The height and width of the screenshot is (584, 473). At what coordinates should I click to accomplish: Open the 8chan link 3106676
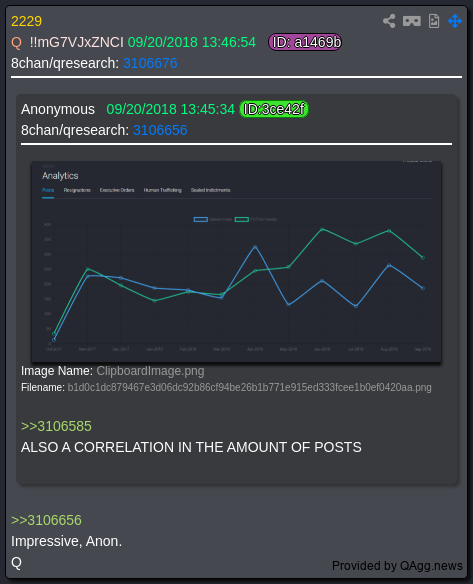150,63
